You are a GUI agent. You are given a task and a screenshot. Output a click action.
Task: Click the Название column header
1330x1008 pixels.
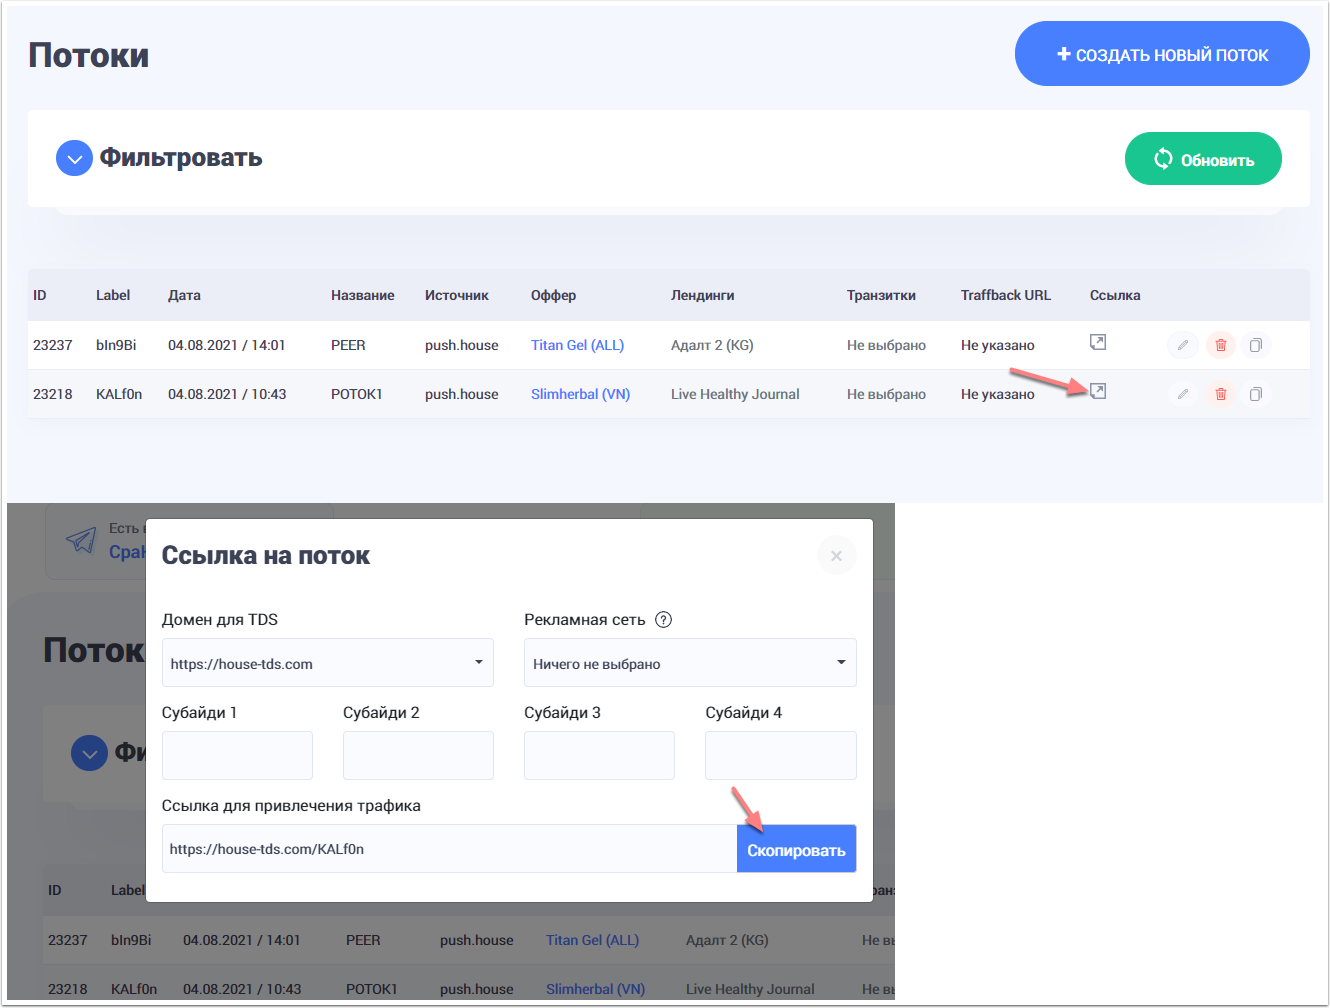tap(363, 295)
